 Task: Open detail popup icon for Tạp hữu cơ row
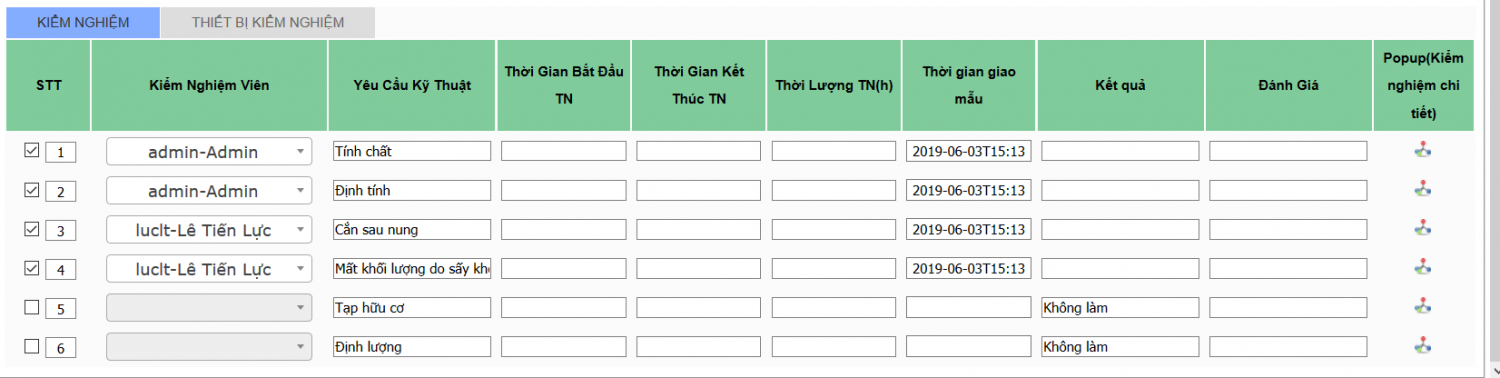[x=1423, y=306]
